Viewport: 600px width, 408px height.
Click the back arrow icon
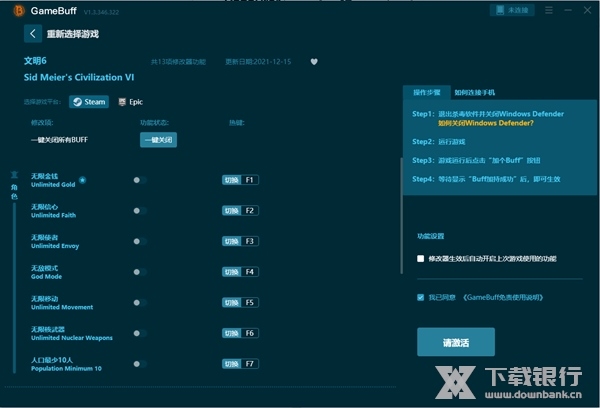tap(33, 34)
